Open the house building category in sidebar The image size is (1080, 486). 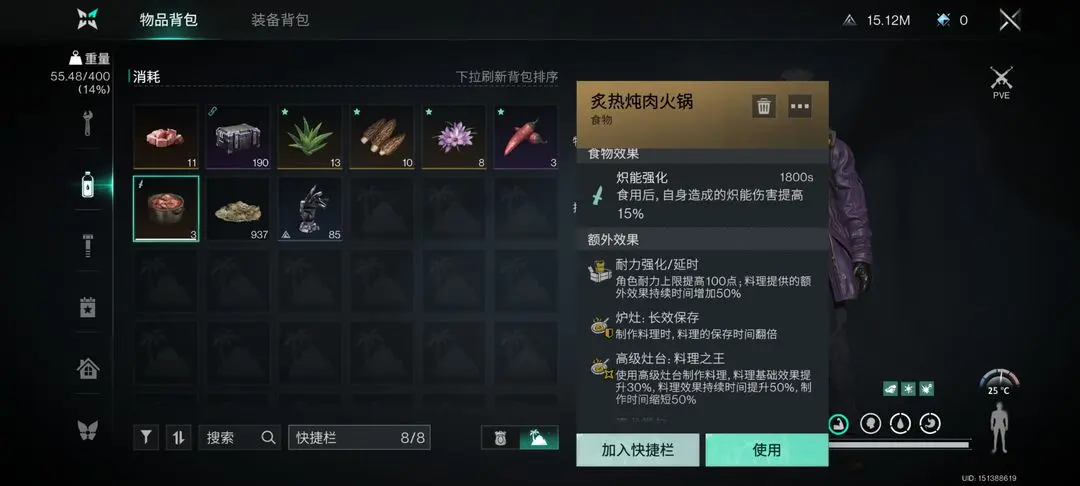87,369
